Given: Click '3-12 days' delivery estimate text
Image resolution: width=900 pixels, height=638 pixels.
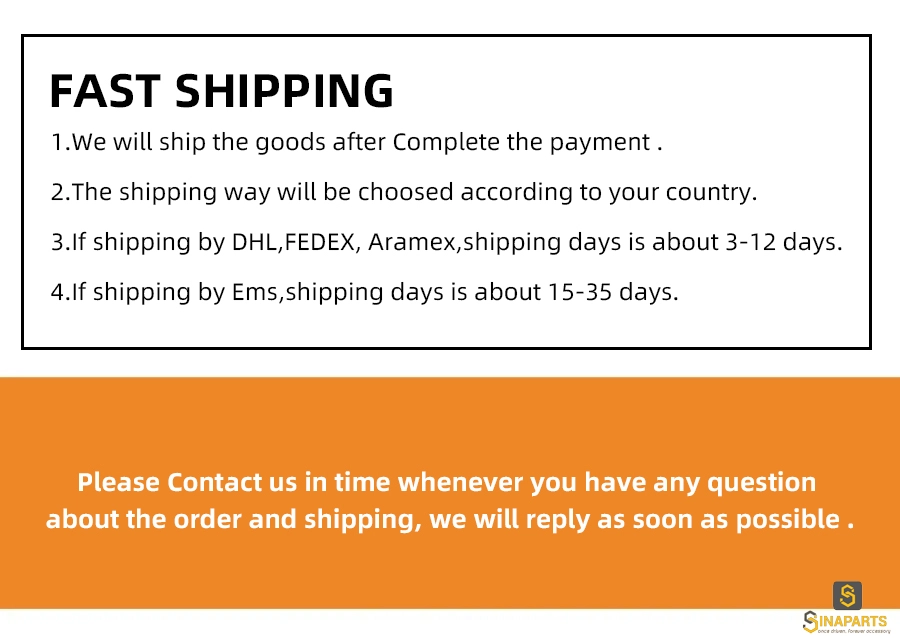Looking at the screenshot, I should [x=783, y=242].
